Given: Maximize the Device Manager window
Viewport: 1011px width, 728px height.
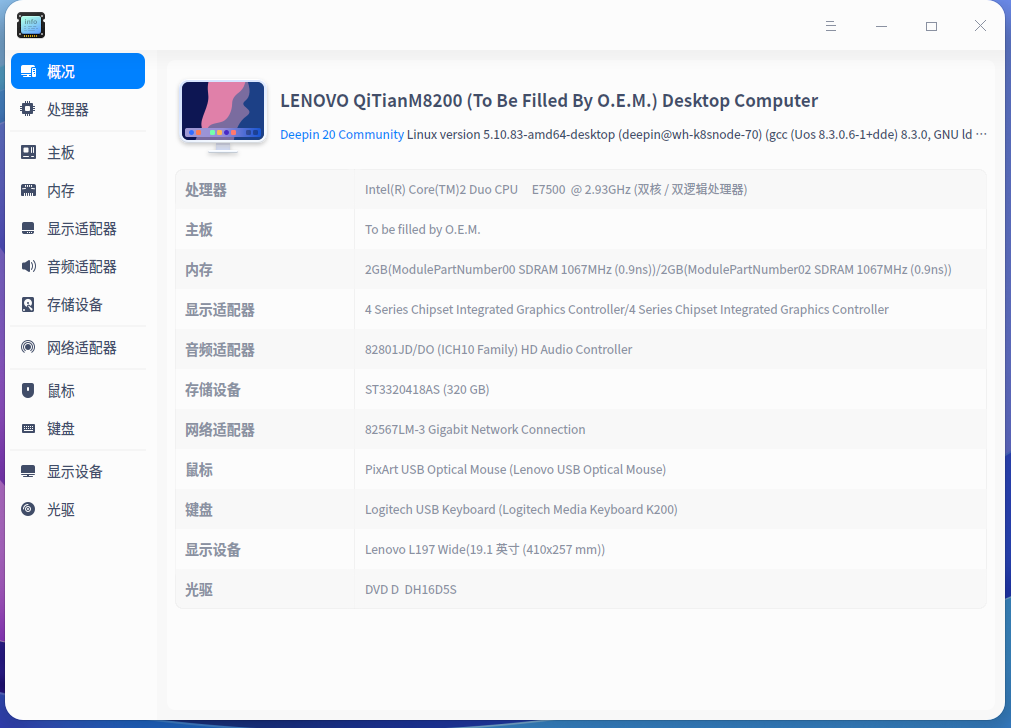Looking at the screenshot, I should pos(931,26).
